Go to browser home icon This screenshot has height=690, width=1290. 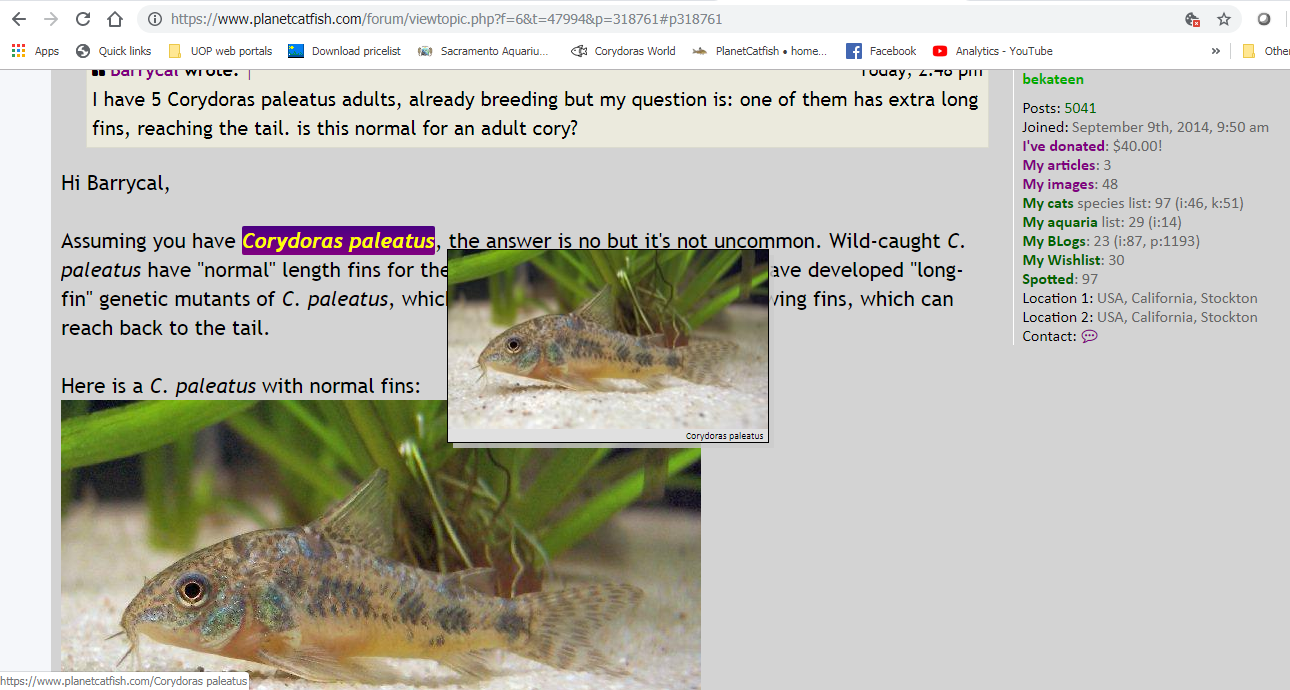(x=115, y=19)
